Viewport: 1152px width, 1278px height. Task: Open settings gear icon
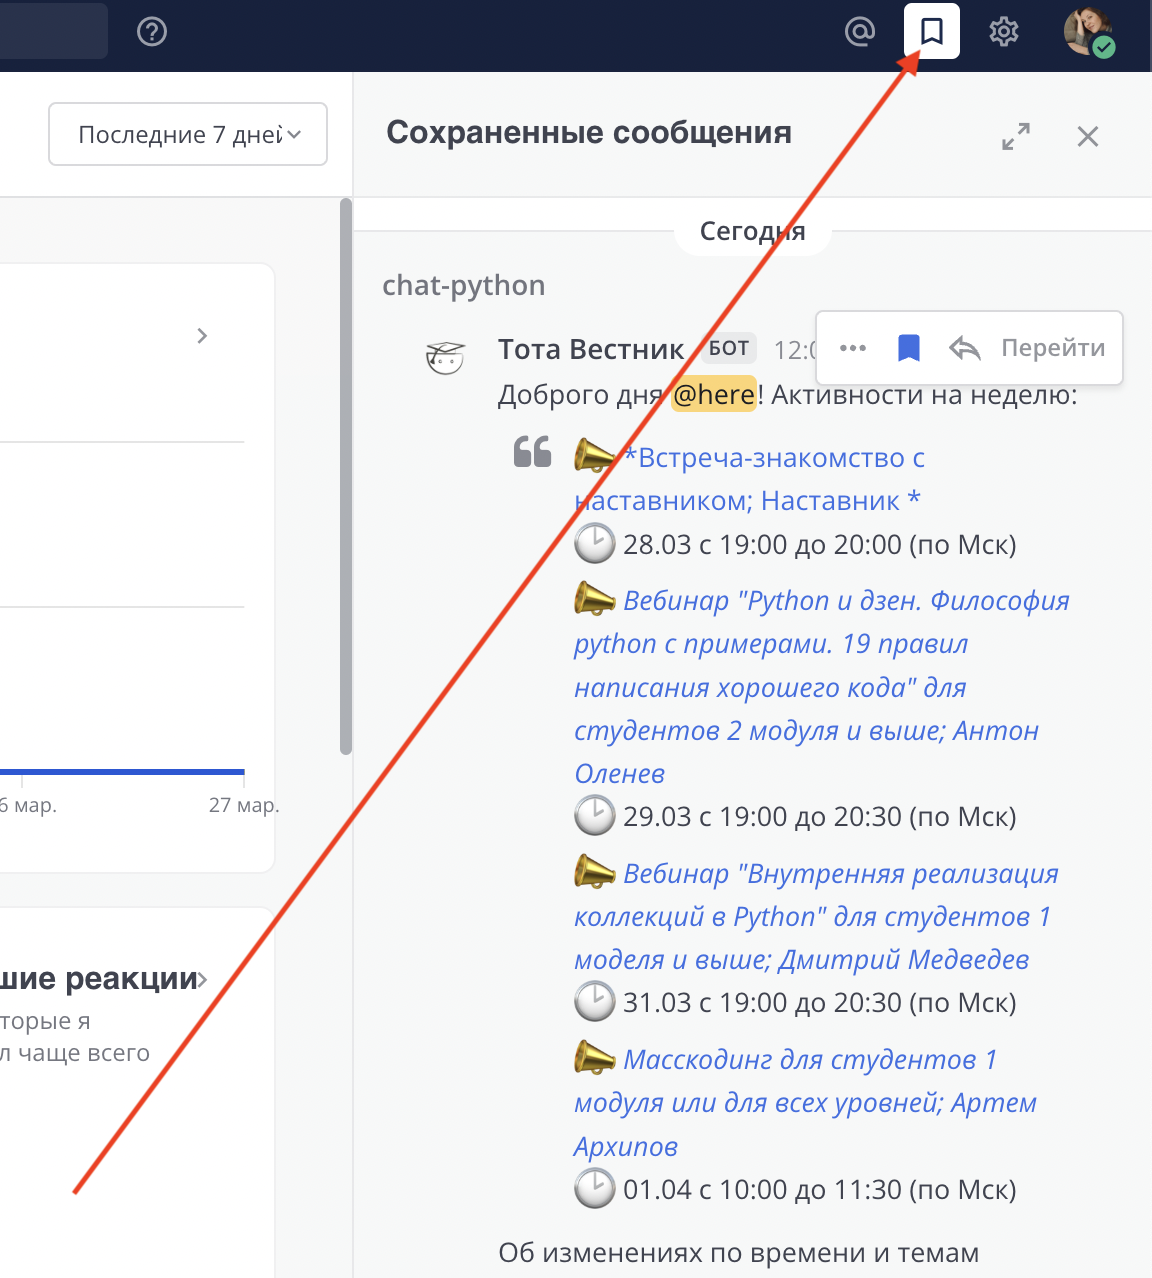[x=1003, y=32]
